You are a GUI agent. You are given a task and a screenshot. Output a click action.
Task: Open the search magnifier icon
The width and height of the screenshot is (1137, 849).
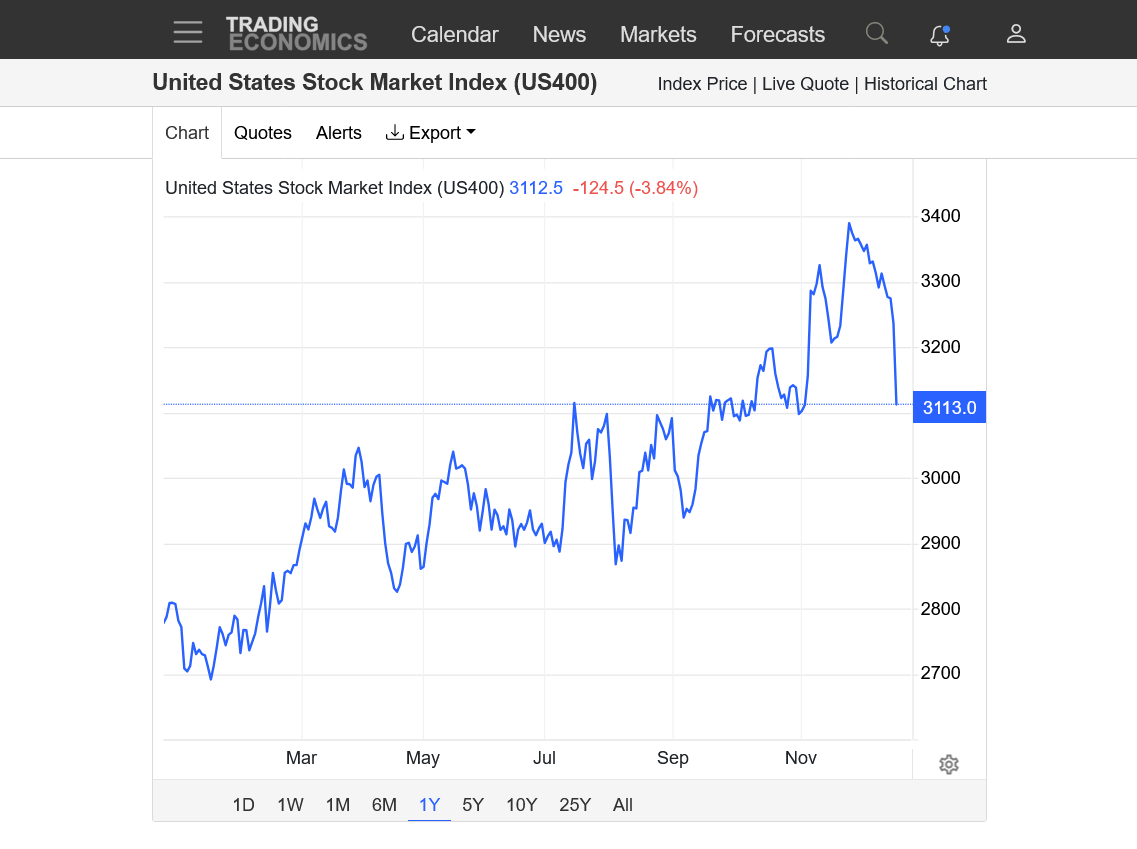coord(876,34)
